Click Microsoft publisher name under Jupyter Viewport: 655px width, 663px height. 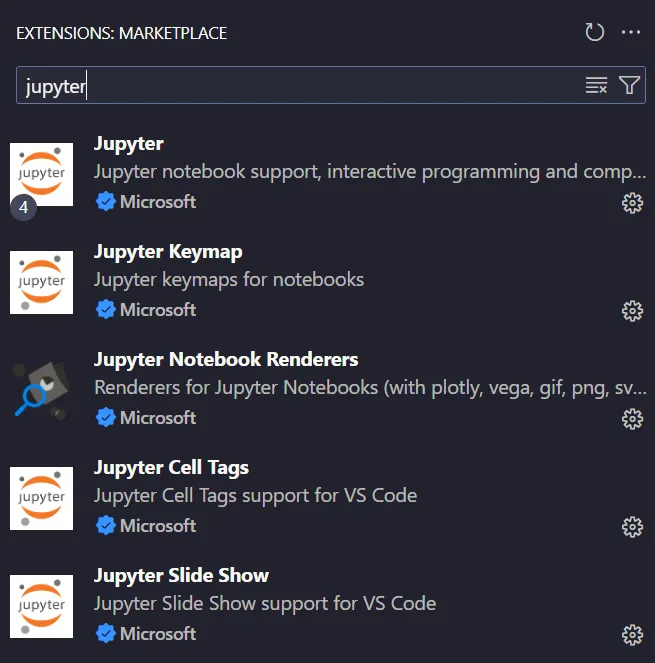158,202
